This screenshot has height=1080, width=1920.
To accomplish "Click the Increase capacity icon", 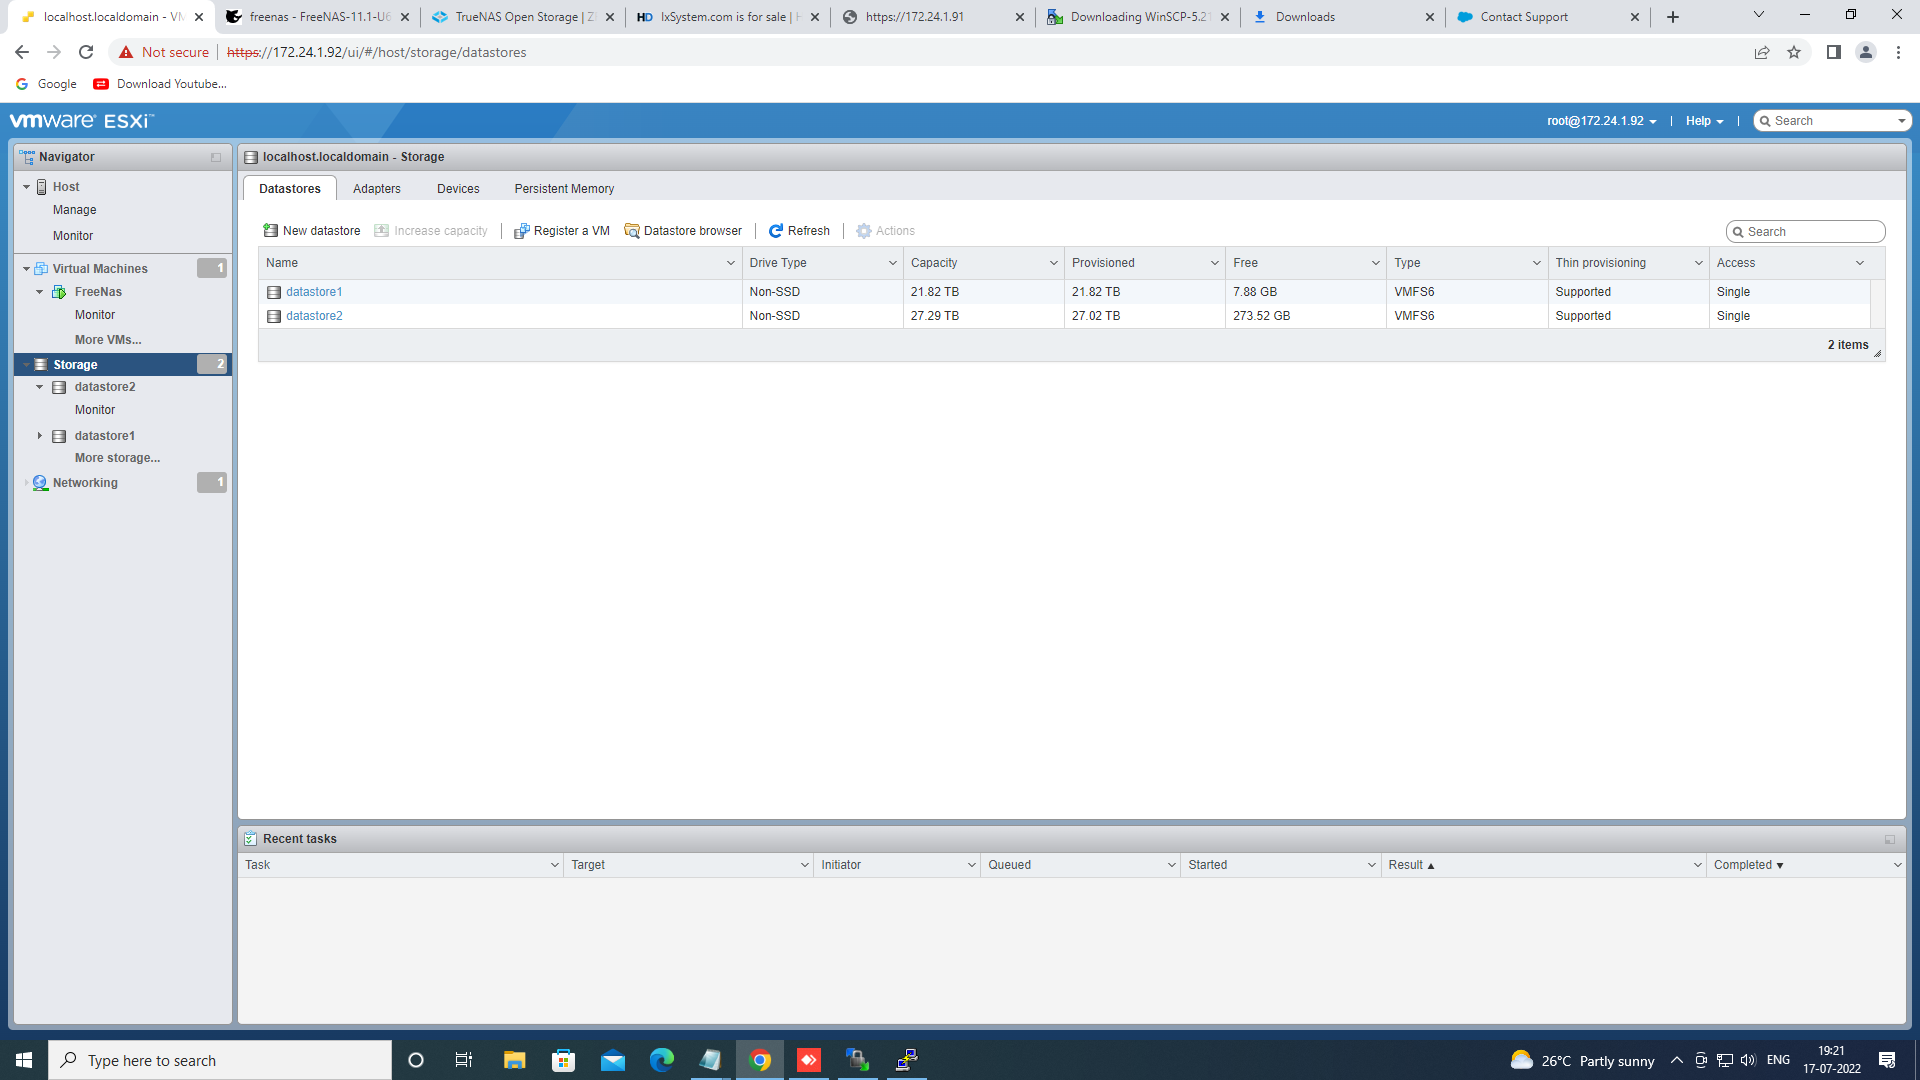I will (x=381, y=231).
